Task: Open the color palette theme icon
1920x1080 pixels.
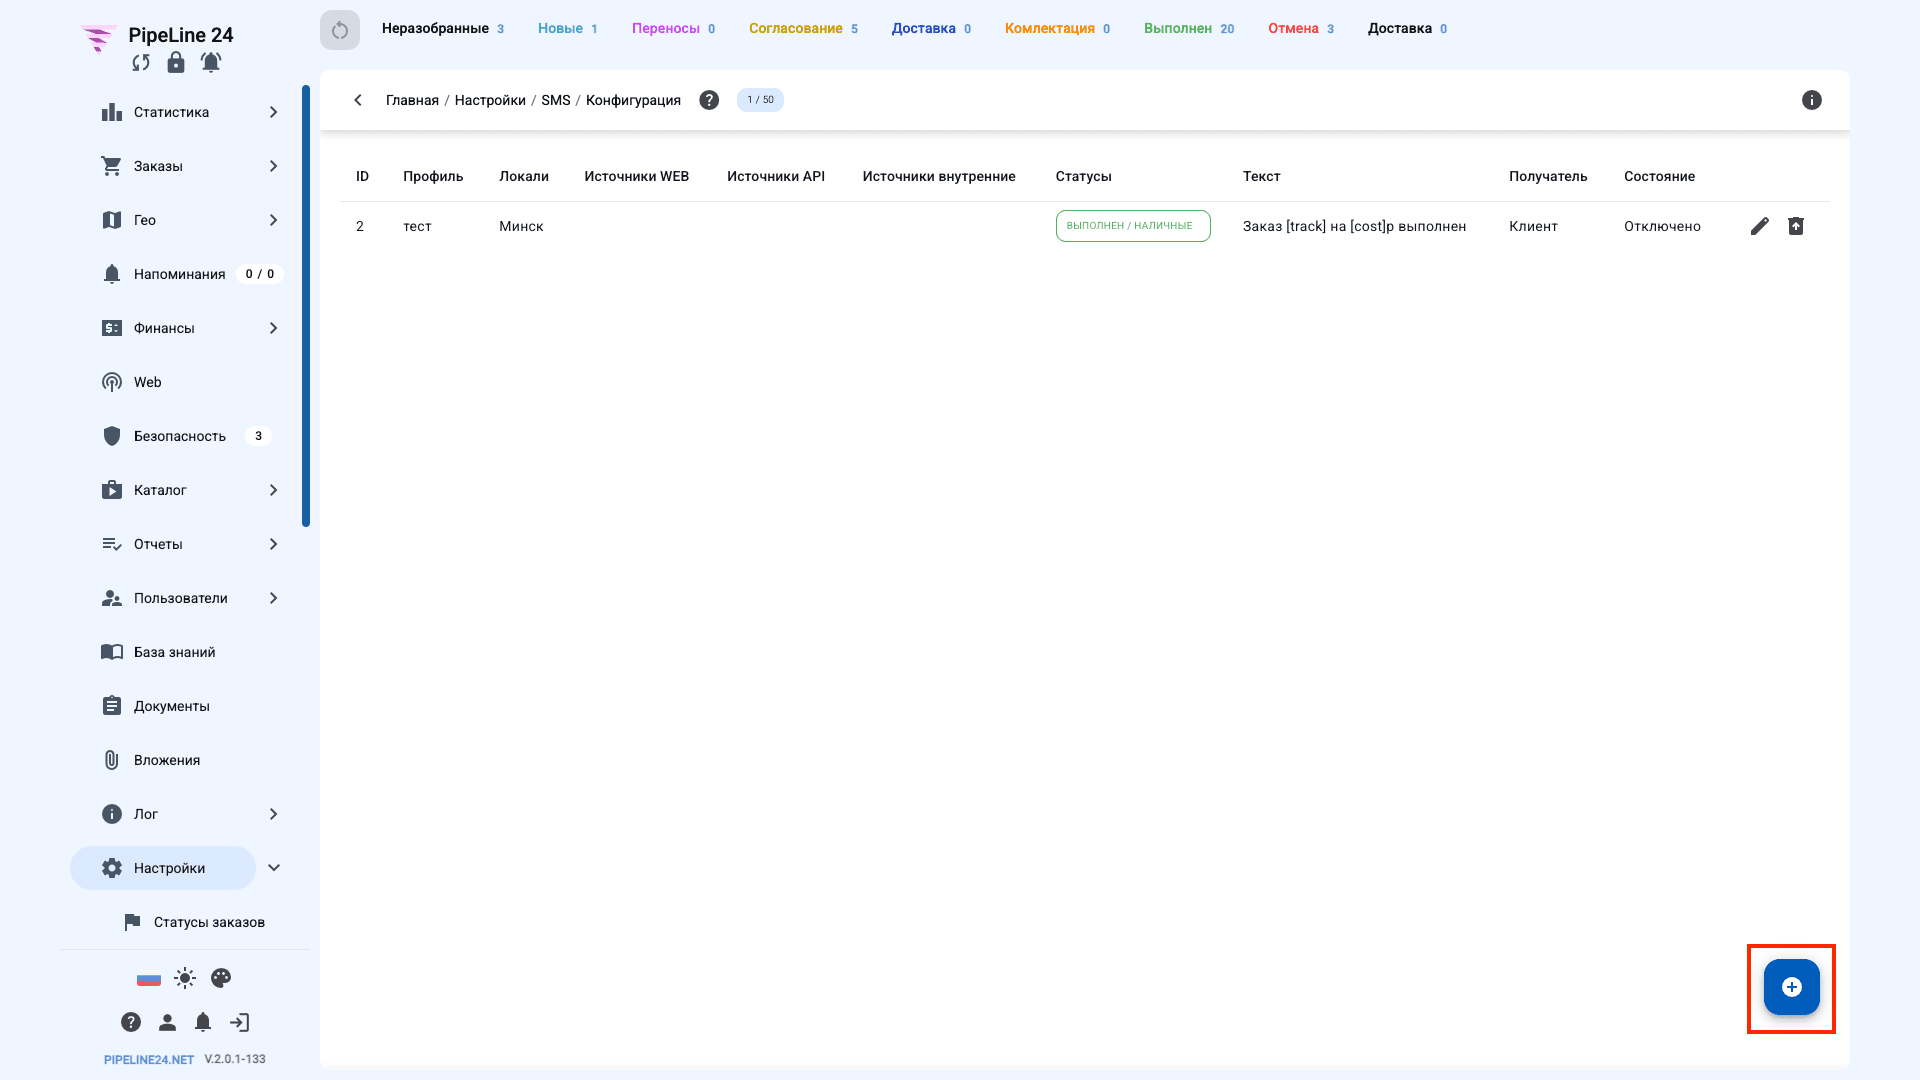Action: tap(221, 978)
